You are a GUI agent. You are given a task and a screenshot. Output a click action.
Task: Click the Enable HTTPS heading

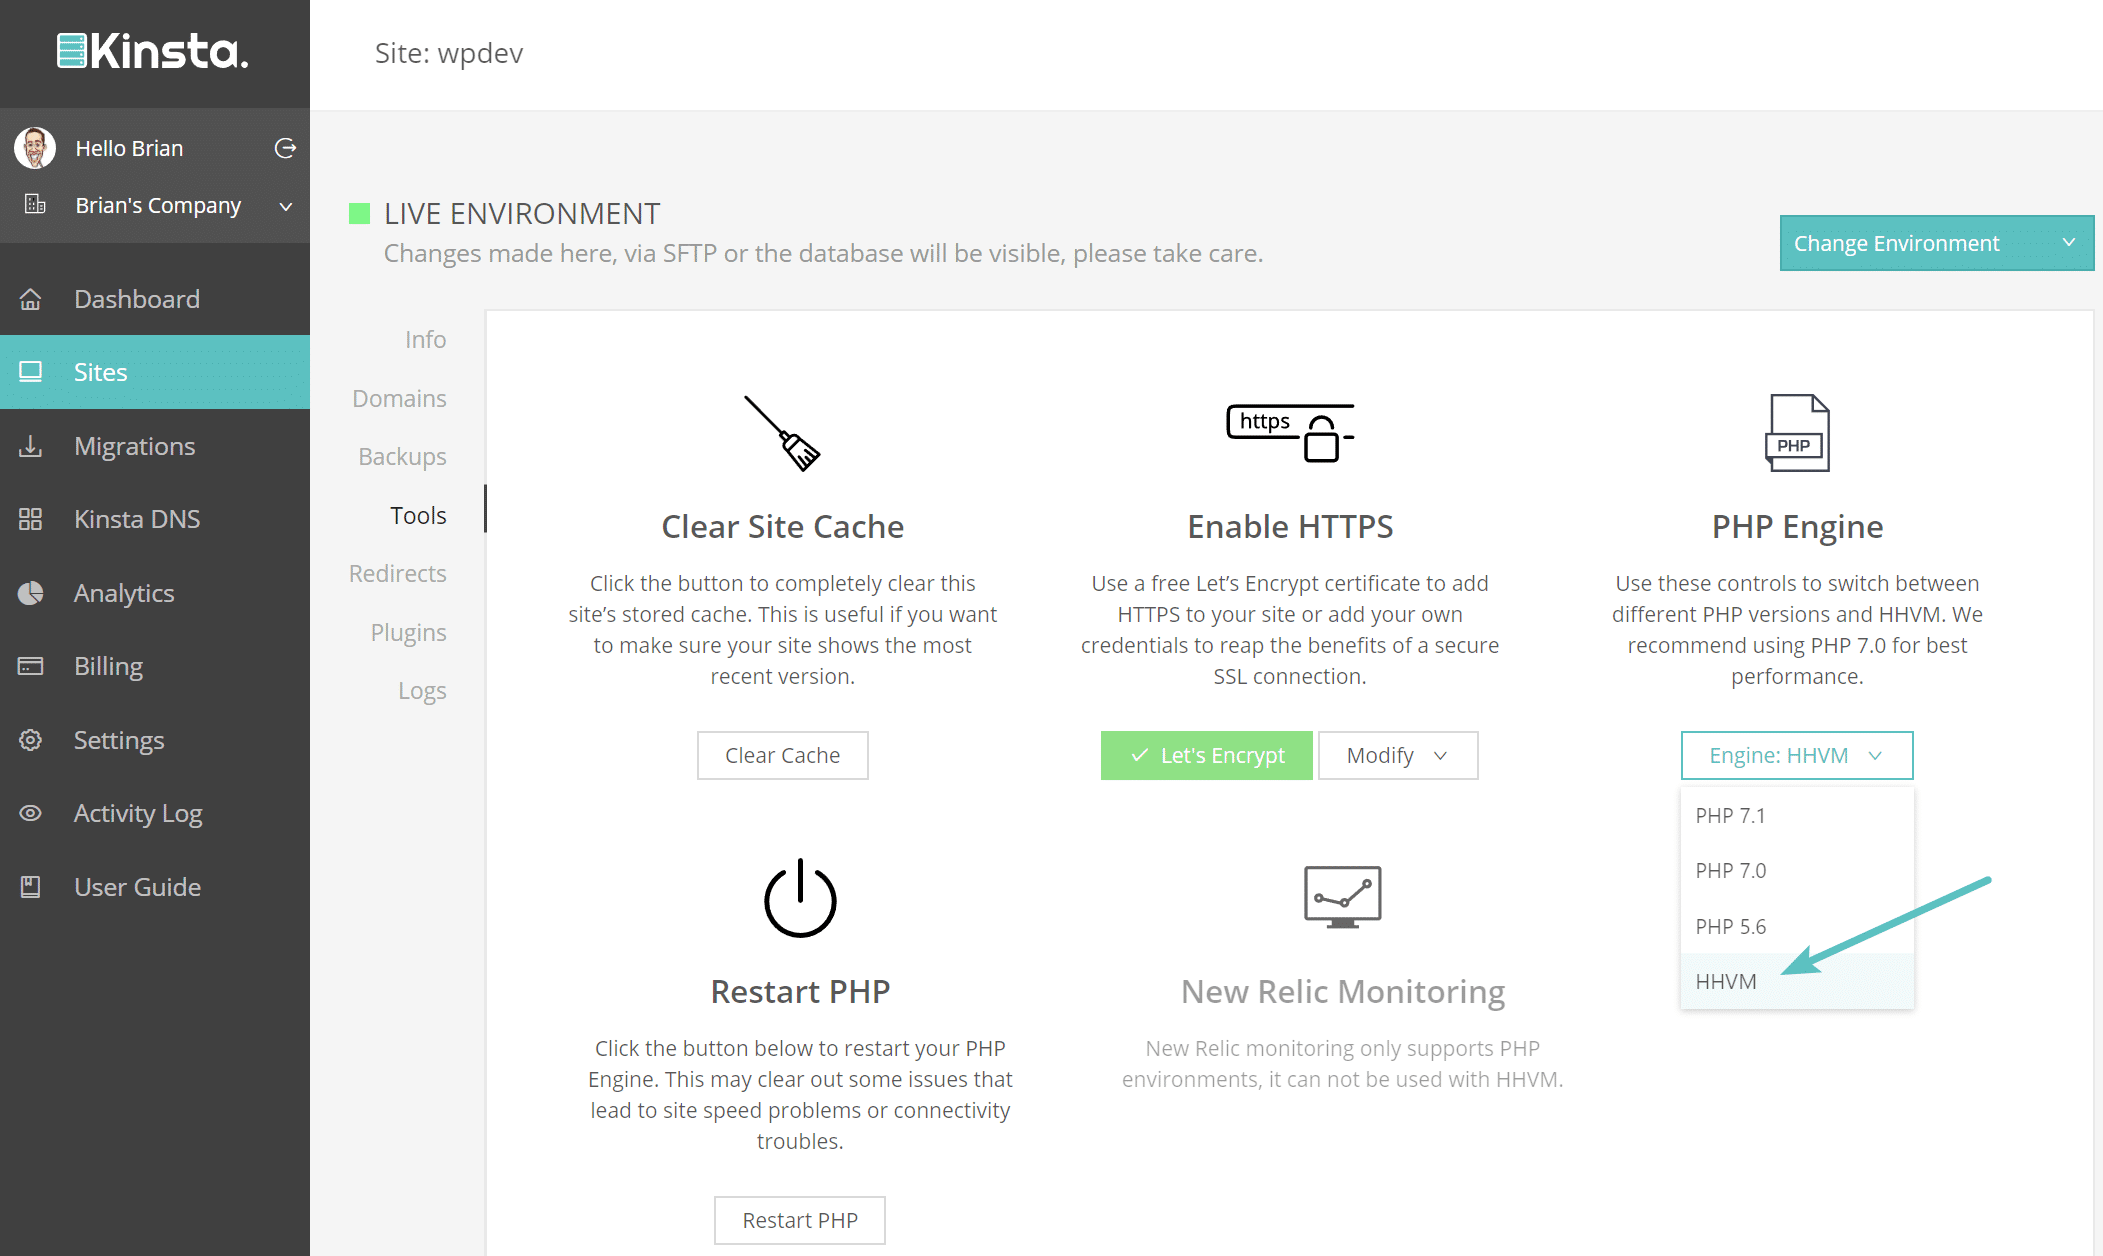pyautogui.click(x=1290, y=526)
